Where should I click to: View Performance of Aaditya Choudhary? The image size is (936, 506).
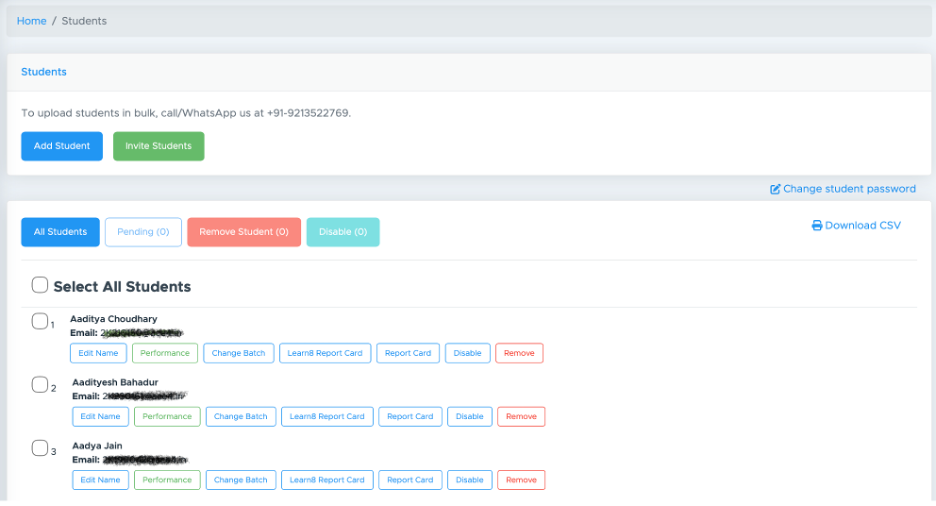[165, 353]
